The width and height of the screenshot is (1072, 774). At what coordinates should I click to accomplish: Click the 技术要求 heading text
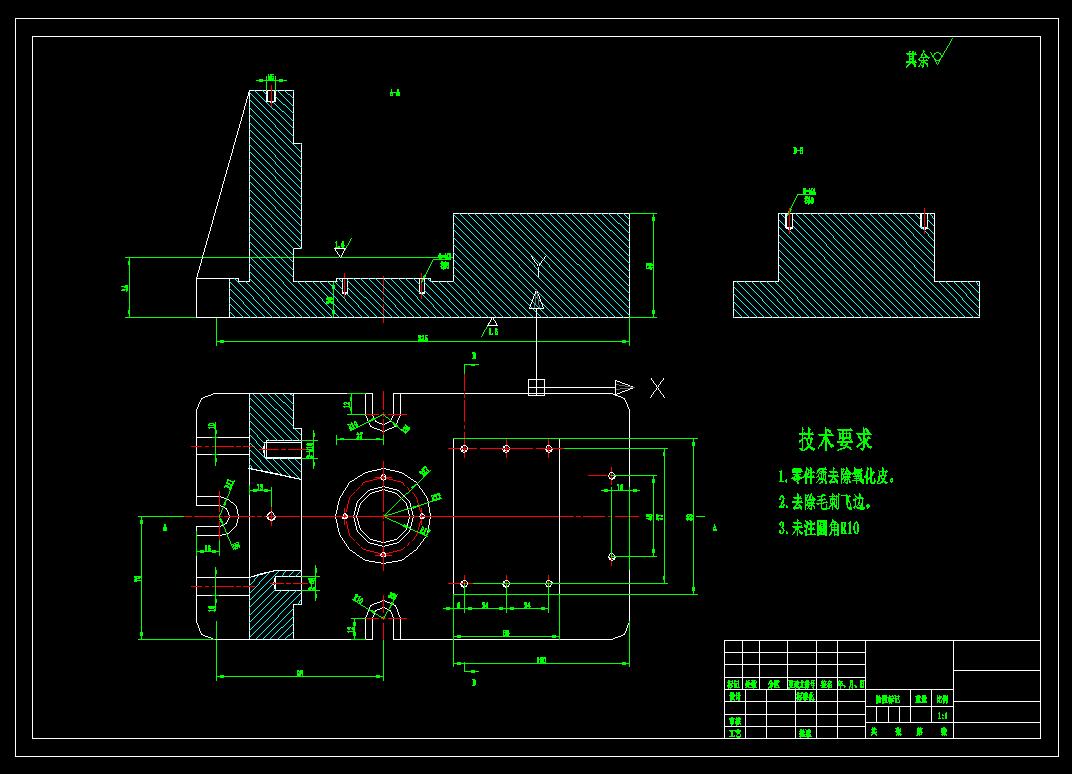click(x=835, y=440)
